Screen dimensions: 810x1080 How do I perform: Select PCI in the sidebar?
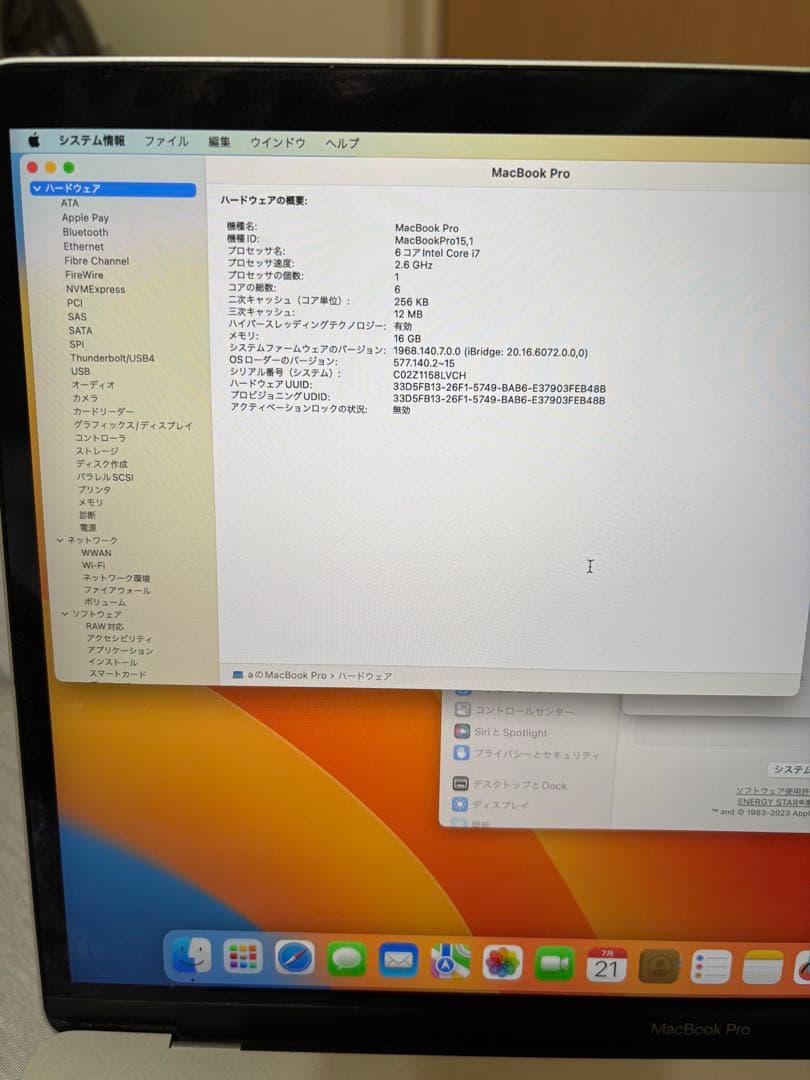75,303
